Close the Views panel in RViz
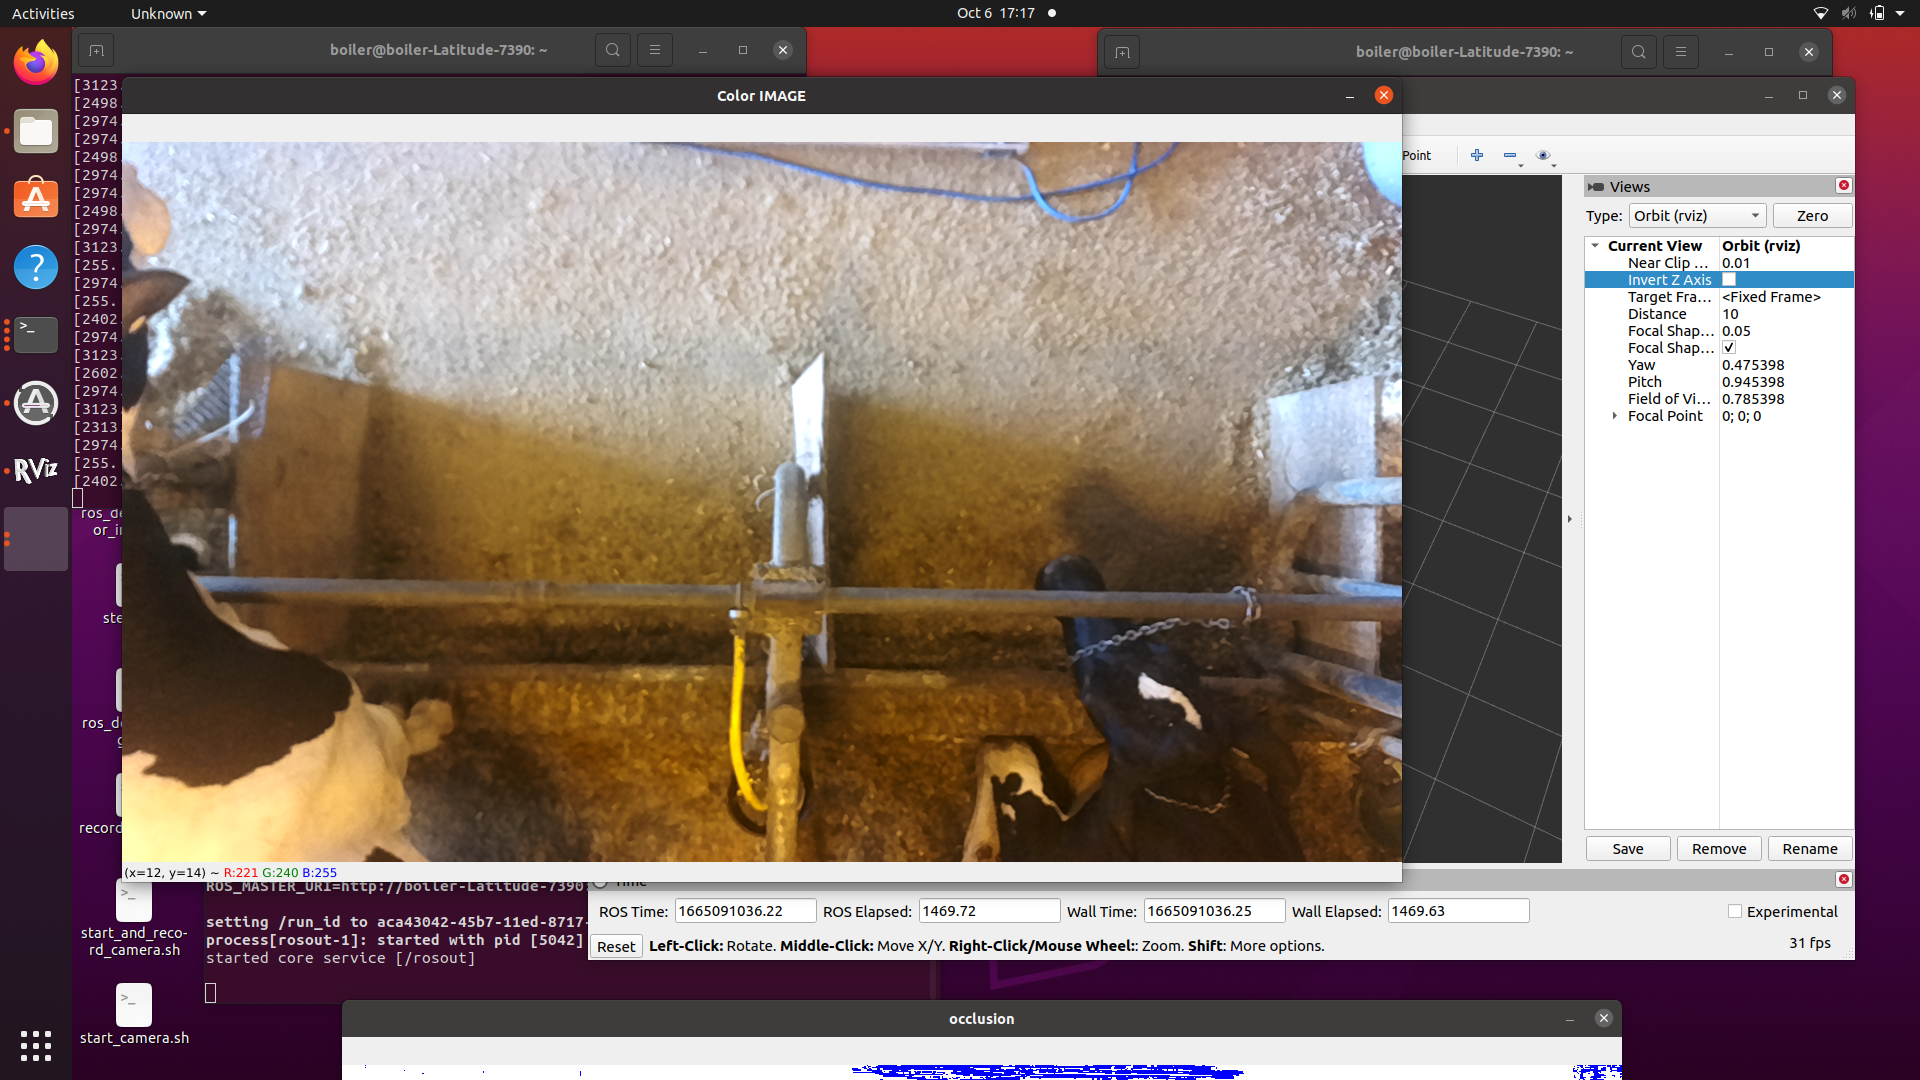1920x1080 pixels. coord(1844,186)
